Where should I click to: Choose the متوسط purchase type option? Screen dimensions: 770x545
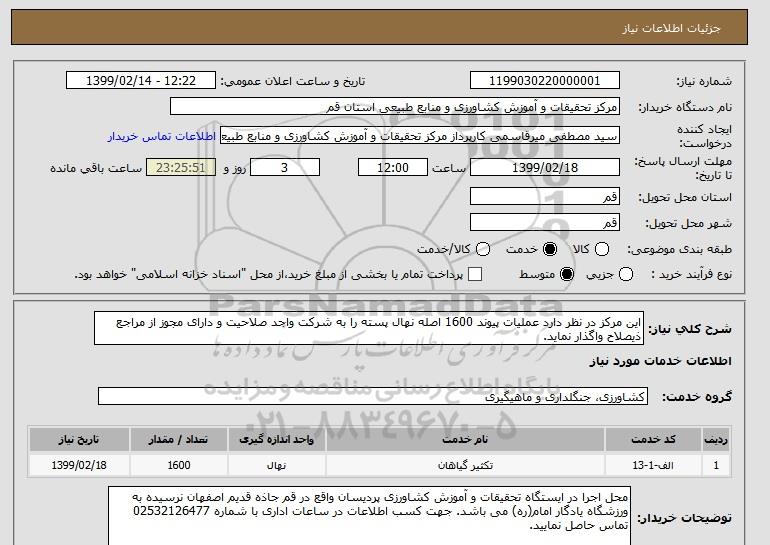point(567,274)
